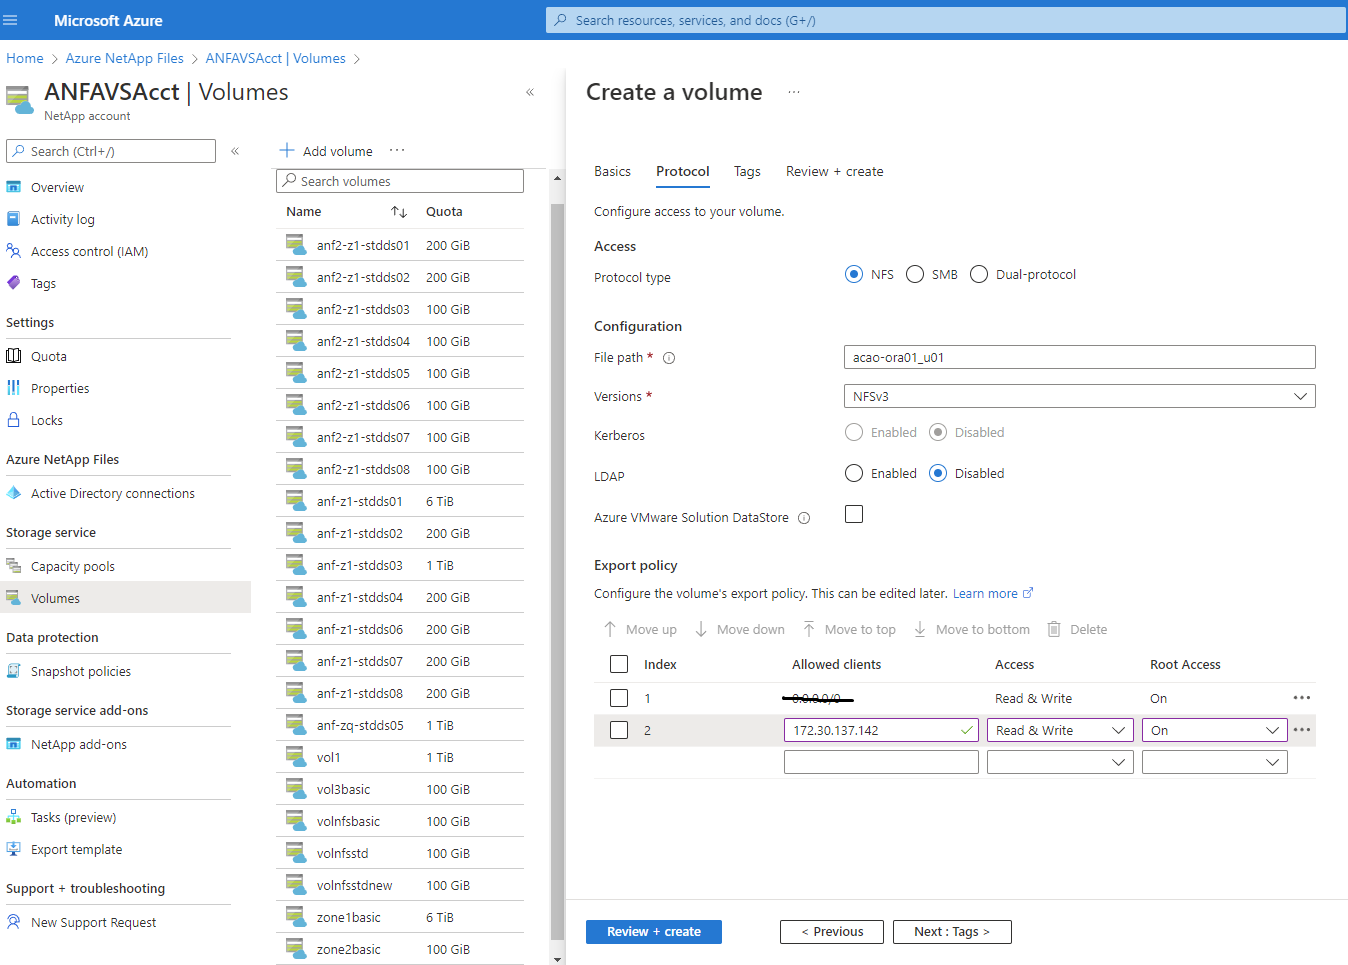Open Read & Write access dropdown for rule 2
Image resolution: width=1348 pixels, height=965 pixels.
[1060, 731]
